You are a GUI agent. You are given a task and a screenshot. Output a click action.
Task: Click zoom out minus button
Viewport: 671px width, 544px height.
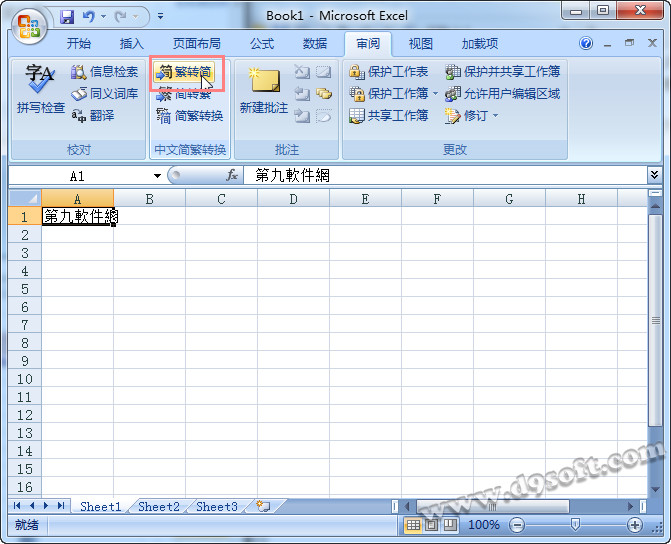point(517,525)
